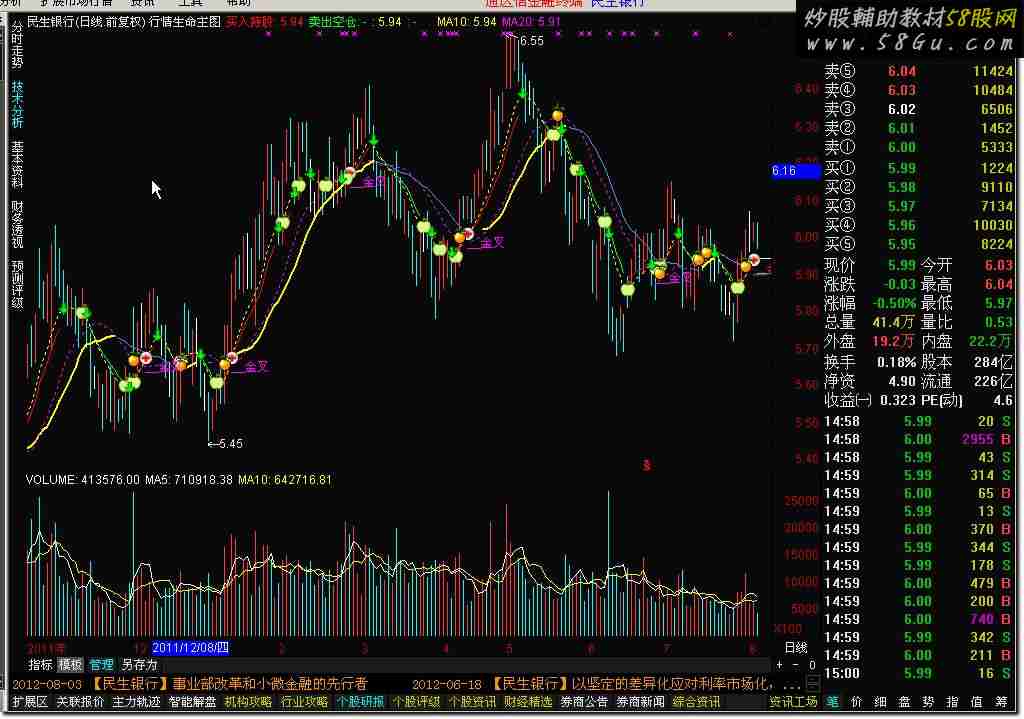Open the 综合资讯 bottom tab

coord(696,702)
